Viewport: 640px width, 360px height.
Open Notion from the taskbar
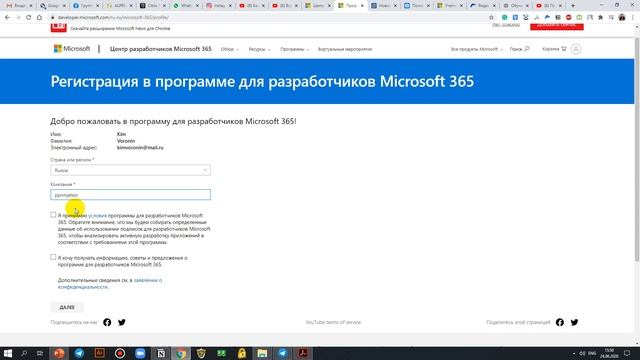coord(161,353)
